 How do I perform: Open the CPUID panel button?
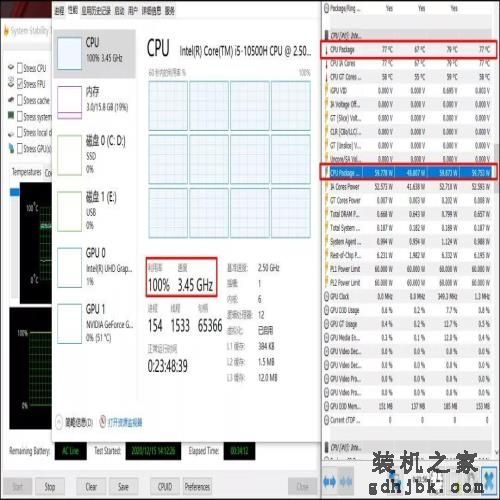165,487
